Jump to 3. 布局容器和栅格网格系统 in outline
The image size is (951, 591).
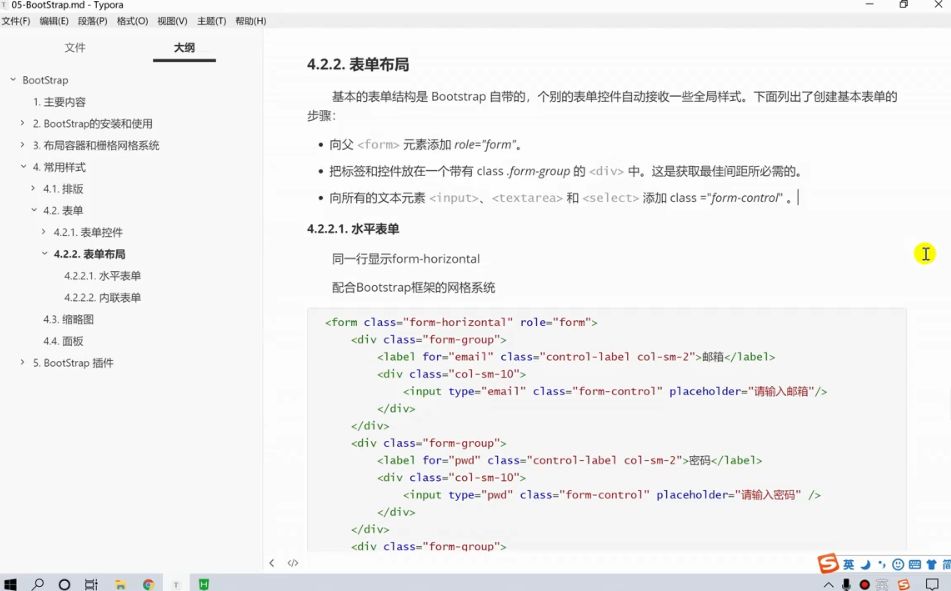tap(96, 146)
